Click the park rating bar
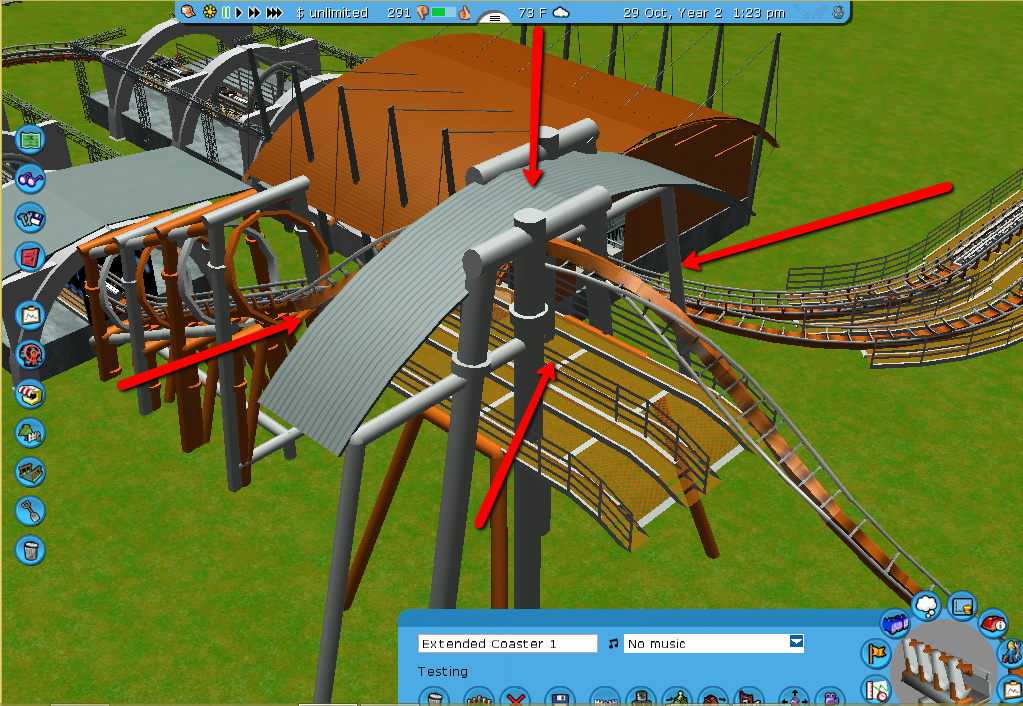Viewport: 1023px width, 706px height. click(444, 13)
